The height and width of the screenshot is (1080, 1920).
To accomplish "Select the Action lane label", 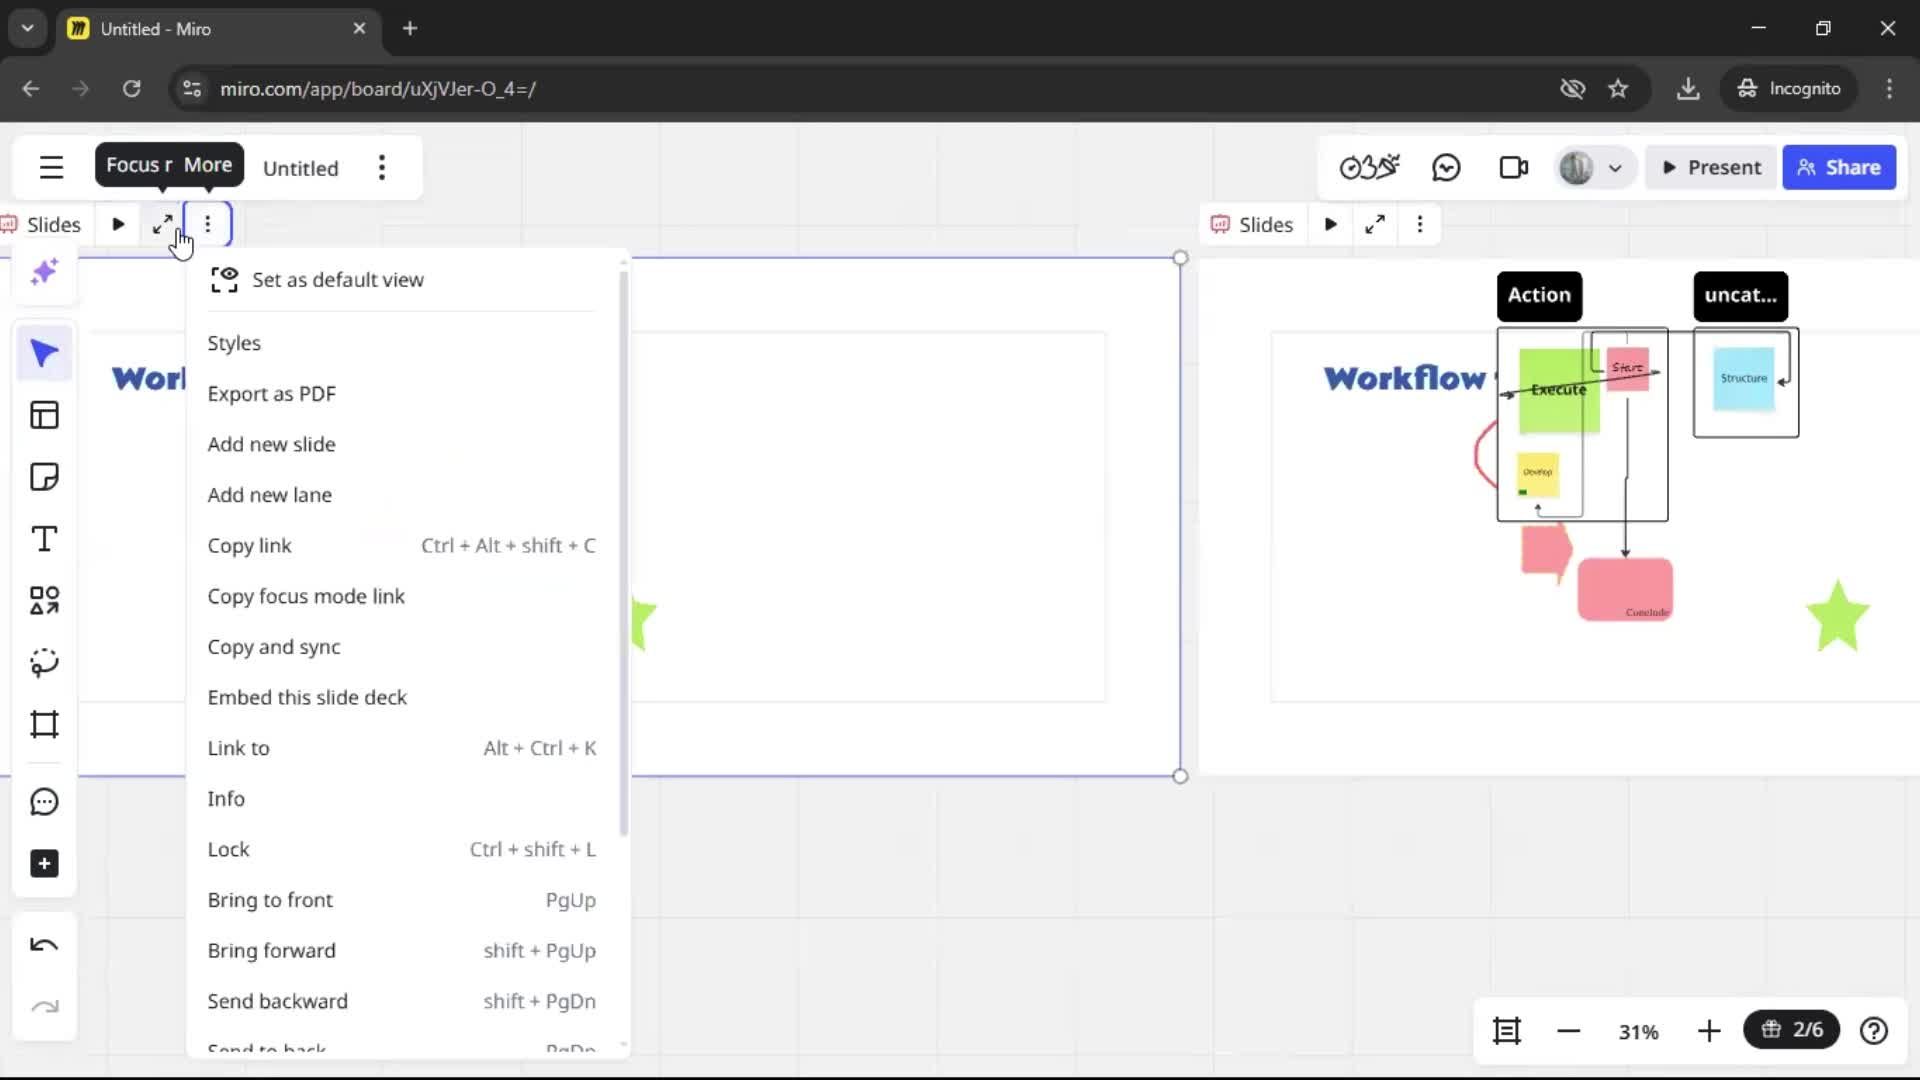I will (x=1539, y=295).
